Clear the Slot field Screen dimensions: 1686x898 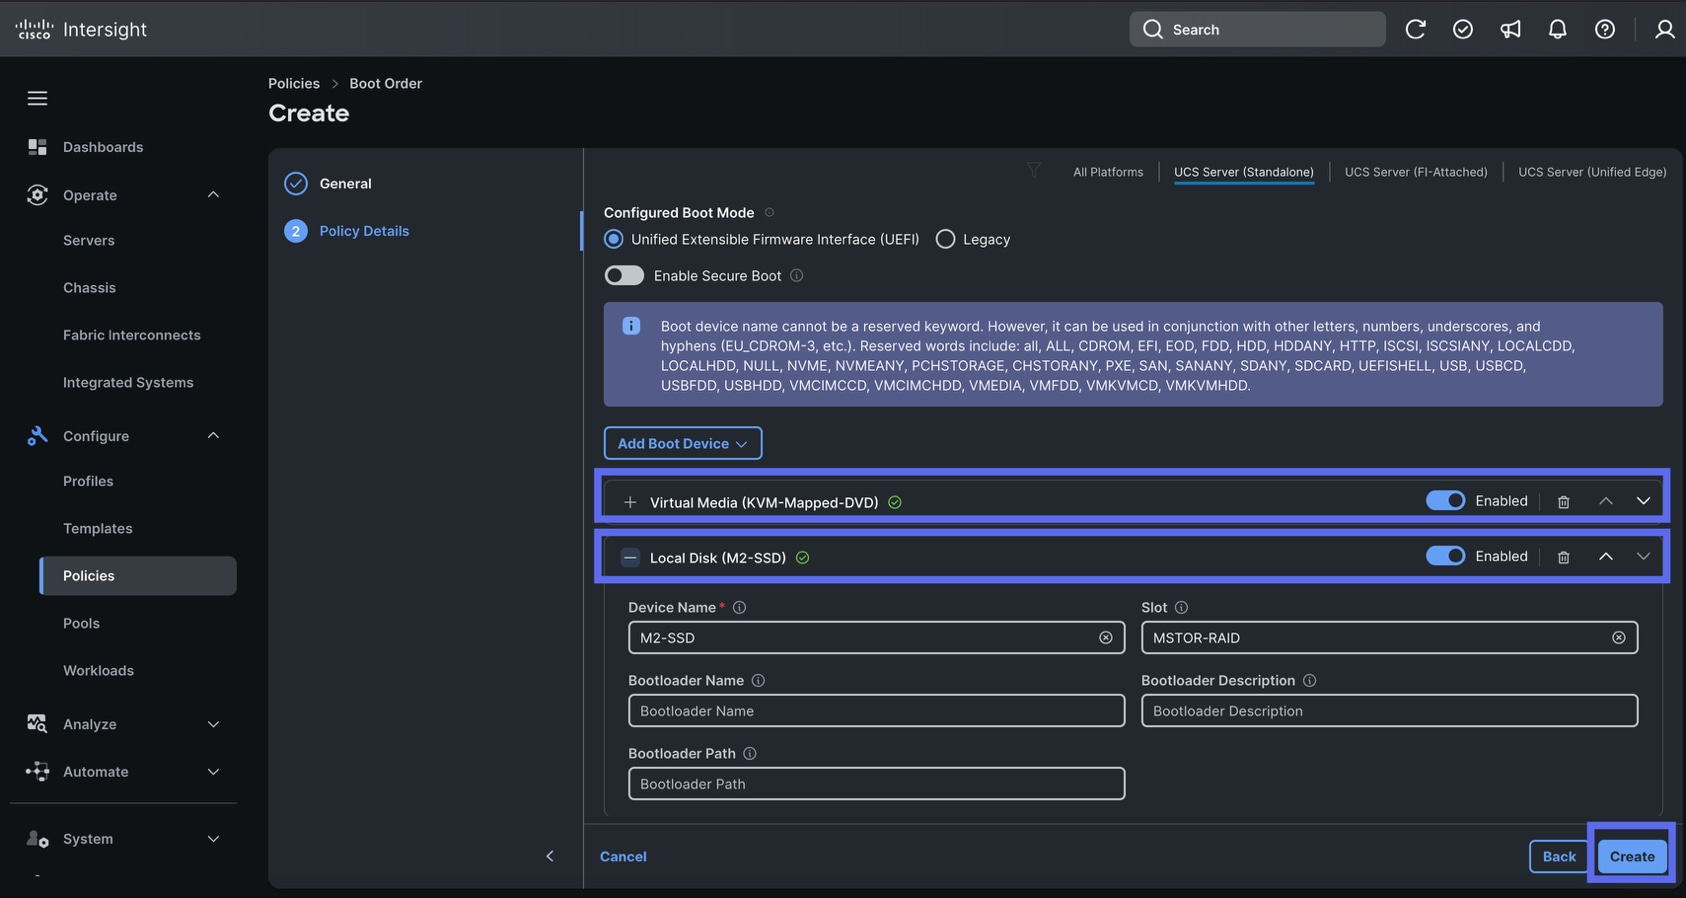coord(1619,638)
